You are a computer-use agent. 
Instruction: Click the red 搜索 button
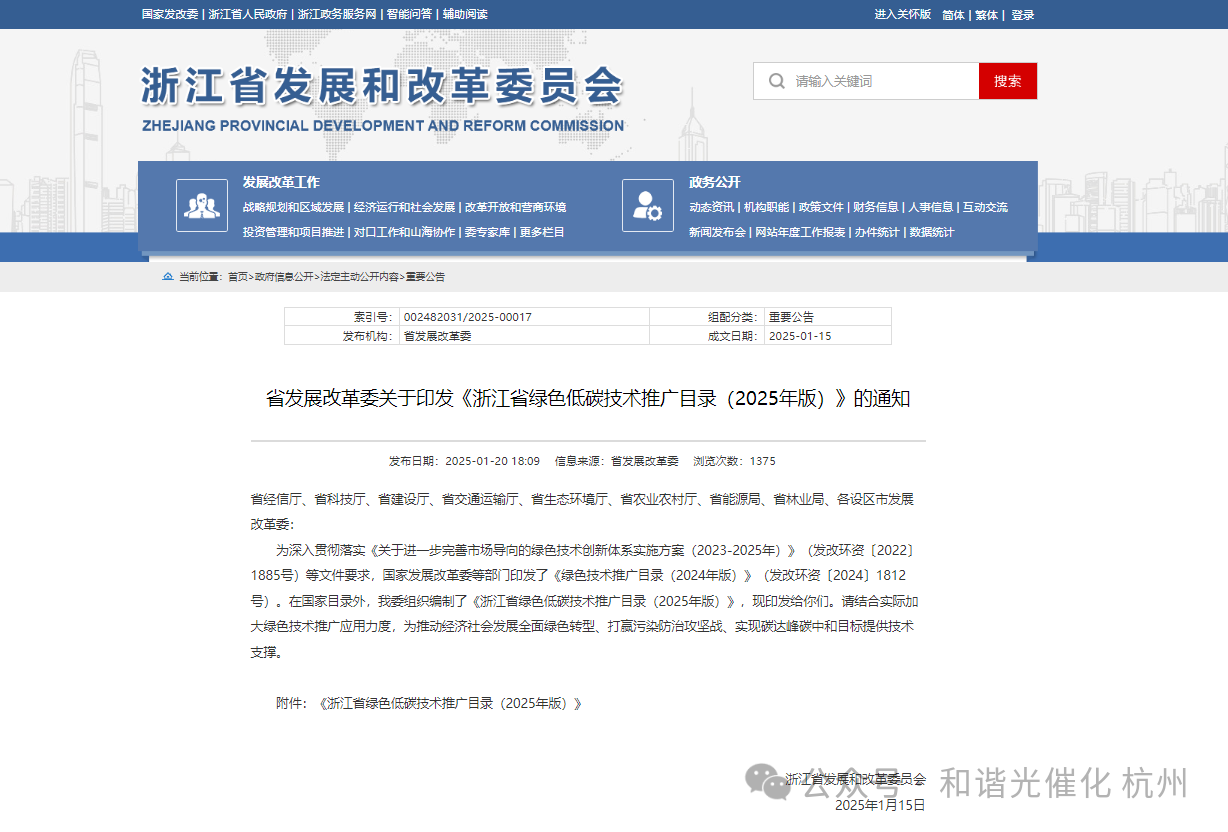point(1008,81)
